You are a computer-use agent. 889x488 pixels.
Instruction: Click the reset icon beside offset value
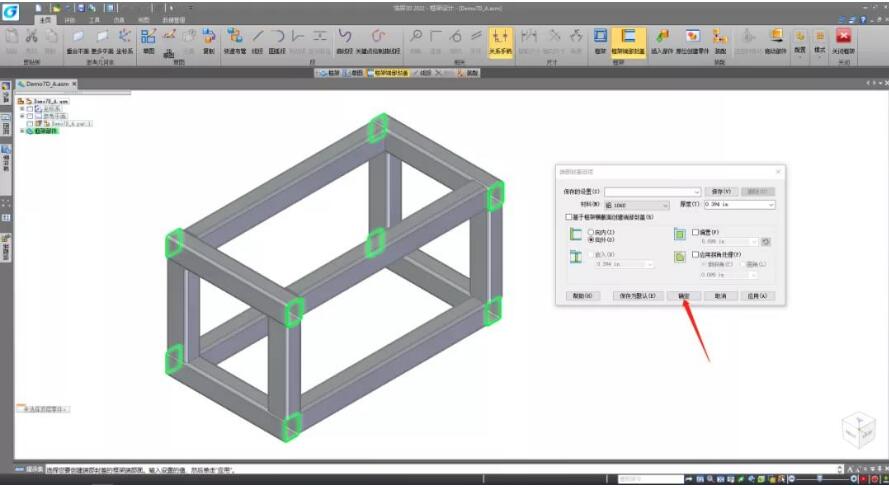[765, 242]
